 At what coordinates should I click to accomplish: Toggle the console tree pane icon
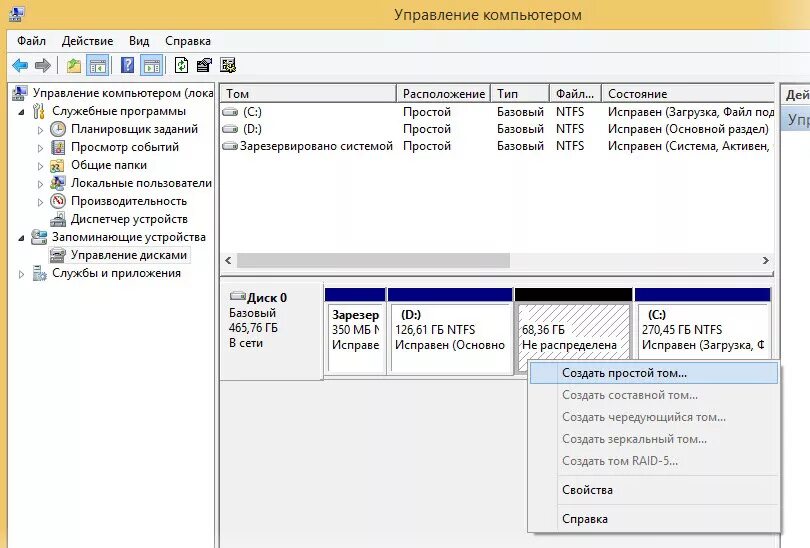tap(98, 66)
